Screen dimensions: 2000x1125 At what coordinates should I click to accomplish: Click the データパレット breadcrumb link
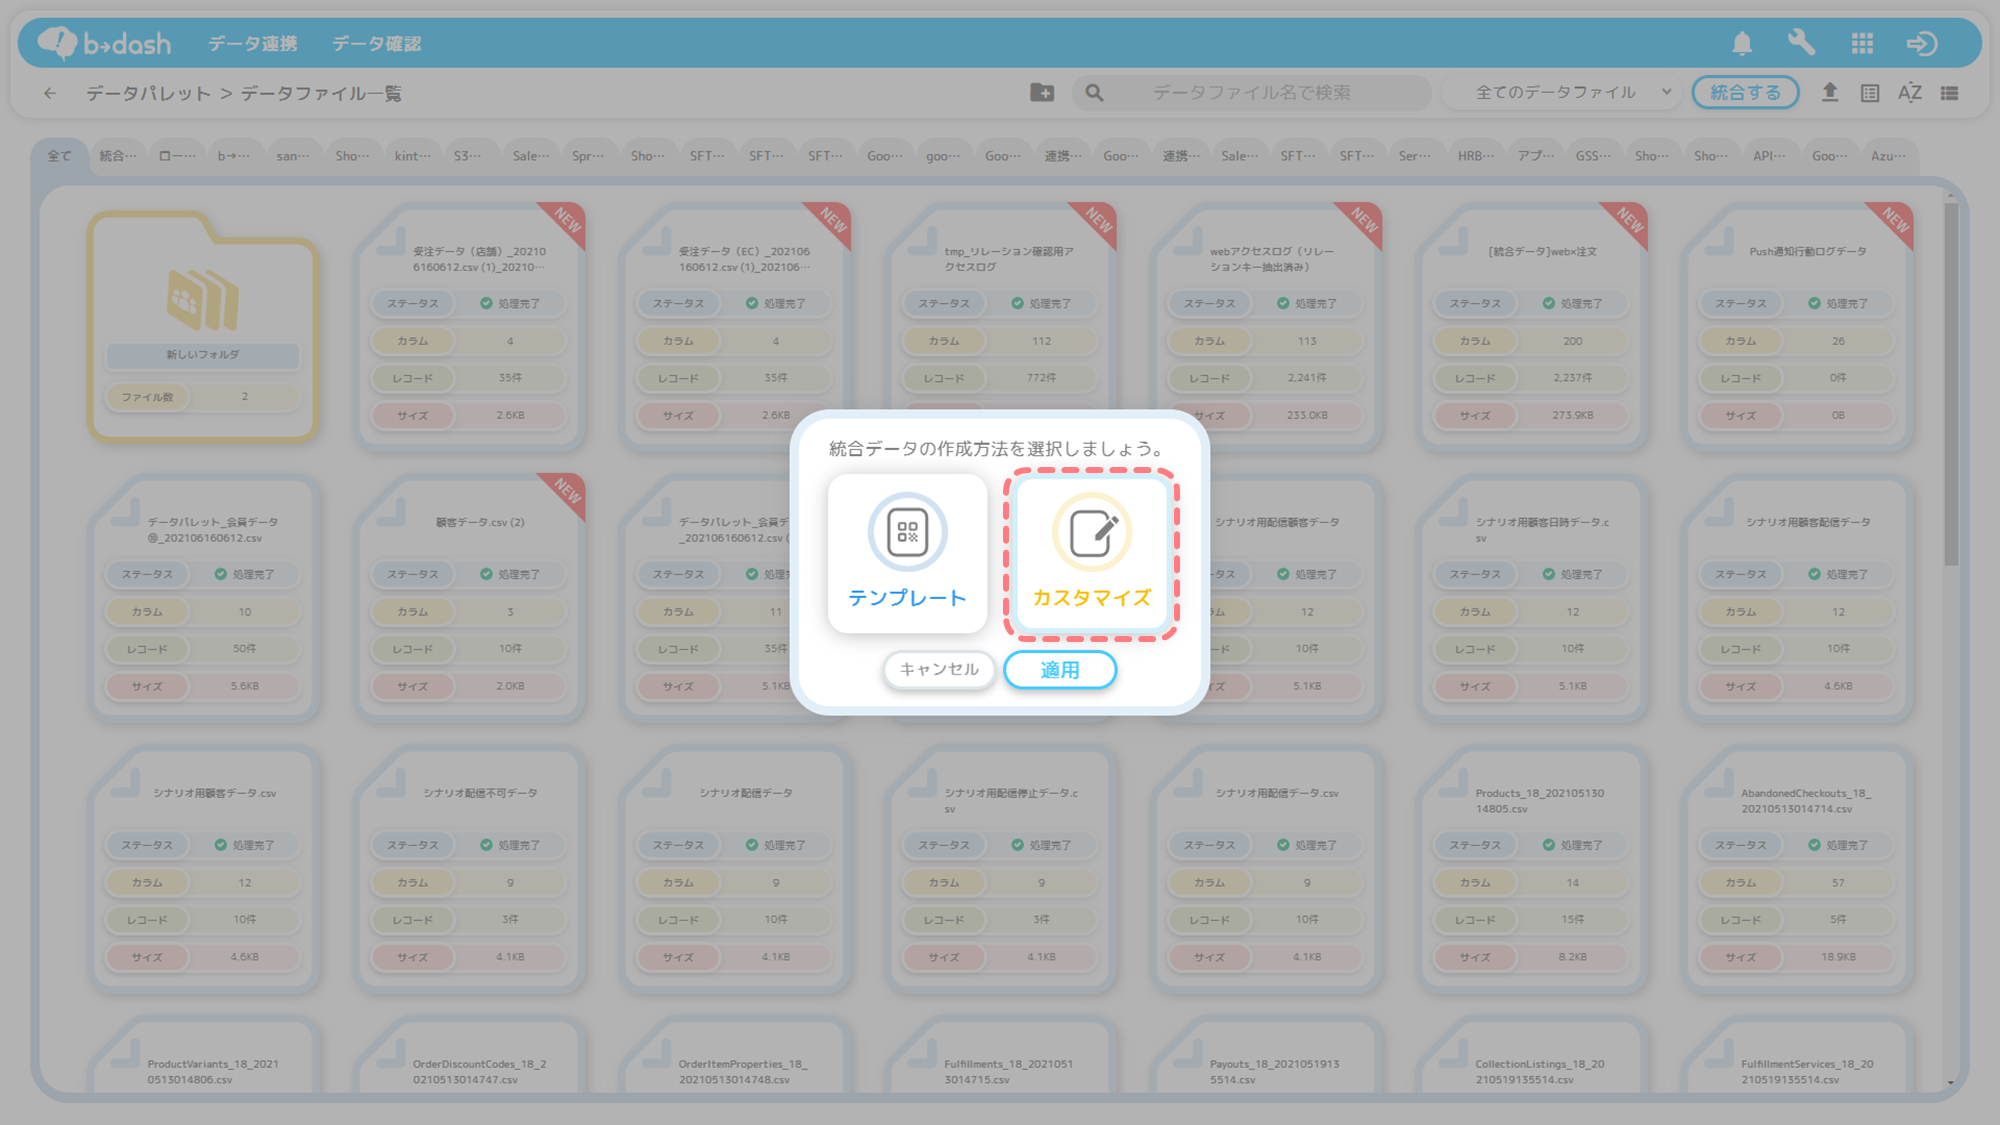tap(148, 93)
